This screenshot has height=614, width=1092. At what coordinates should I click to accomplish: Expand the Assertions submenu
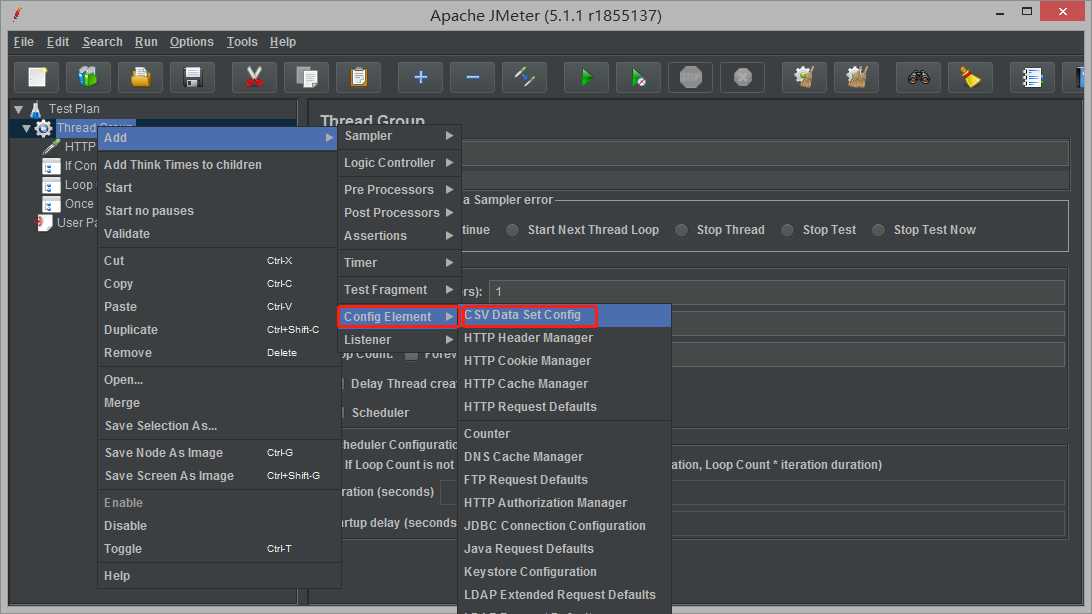tap(398, 235)
